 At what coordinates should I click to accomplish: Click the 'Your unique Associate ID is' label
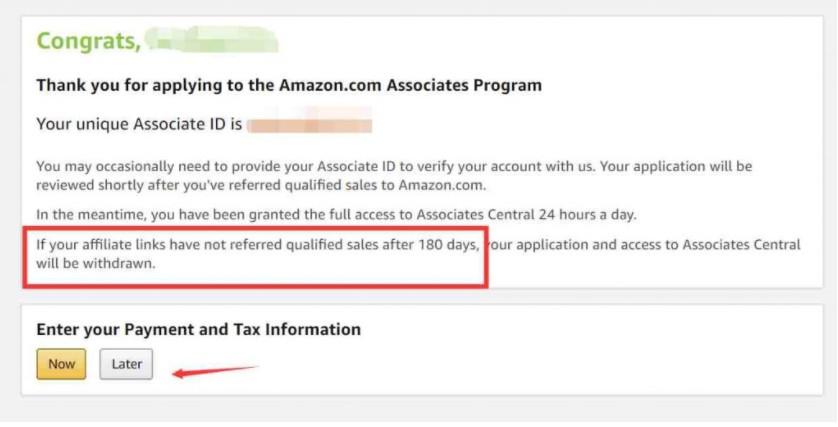(139, 125)
